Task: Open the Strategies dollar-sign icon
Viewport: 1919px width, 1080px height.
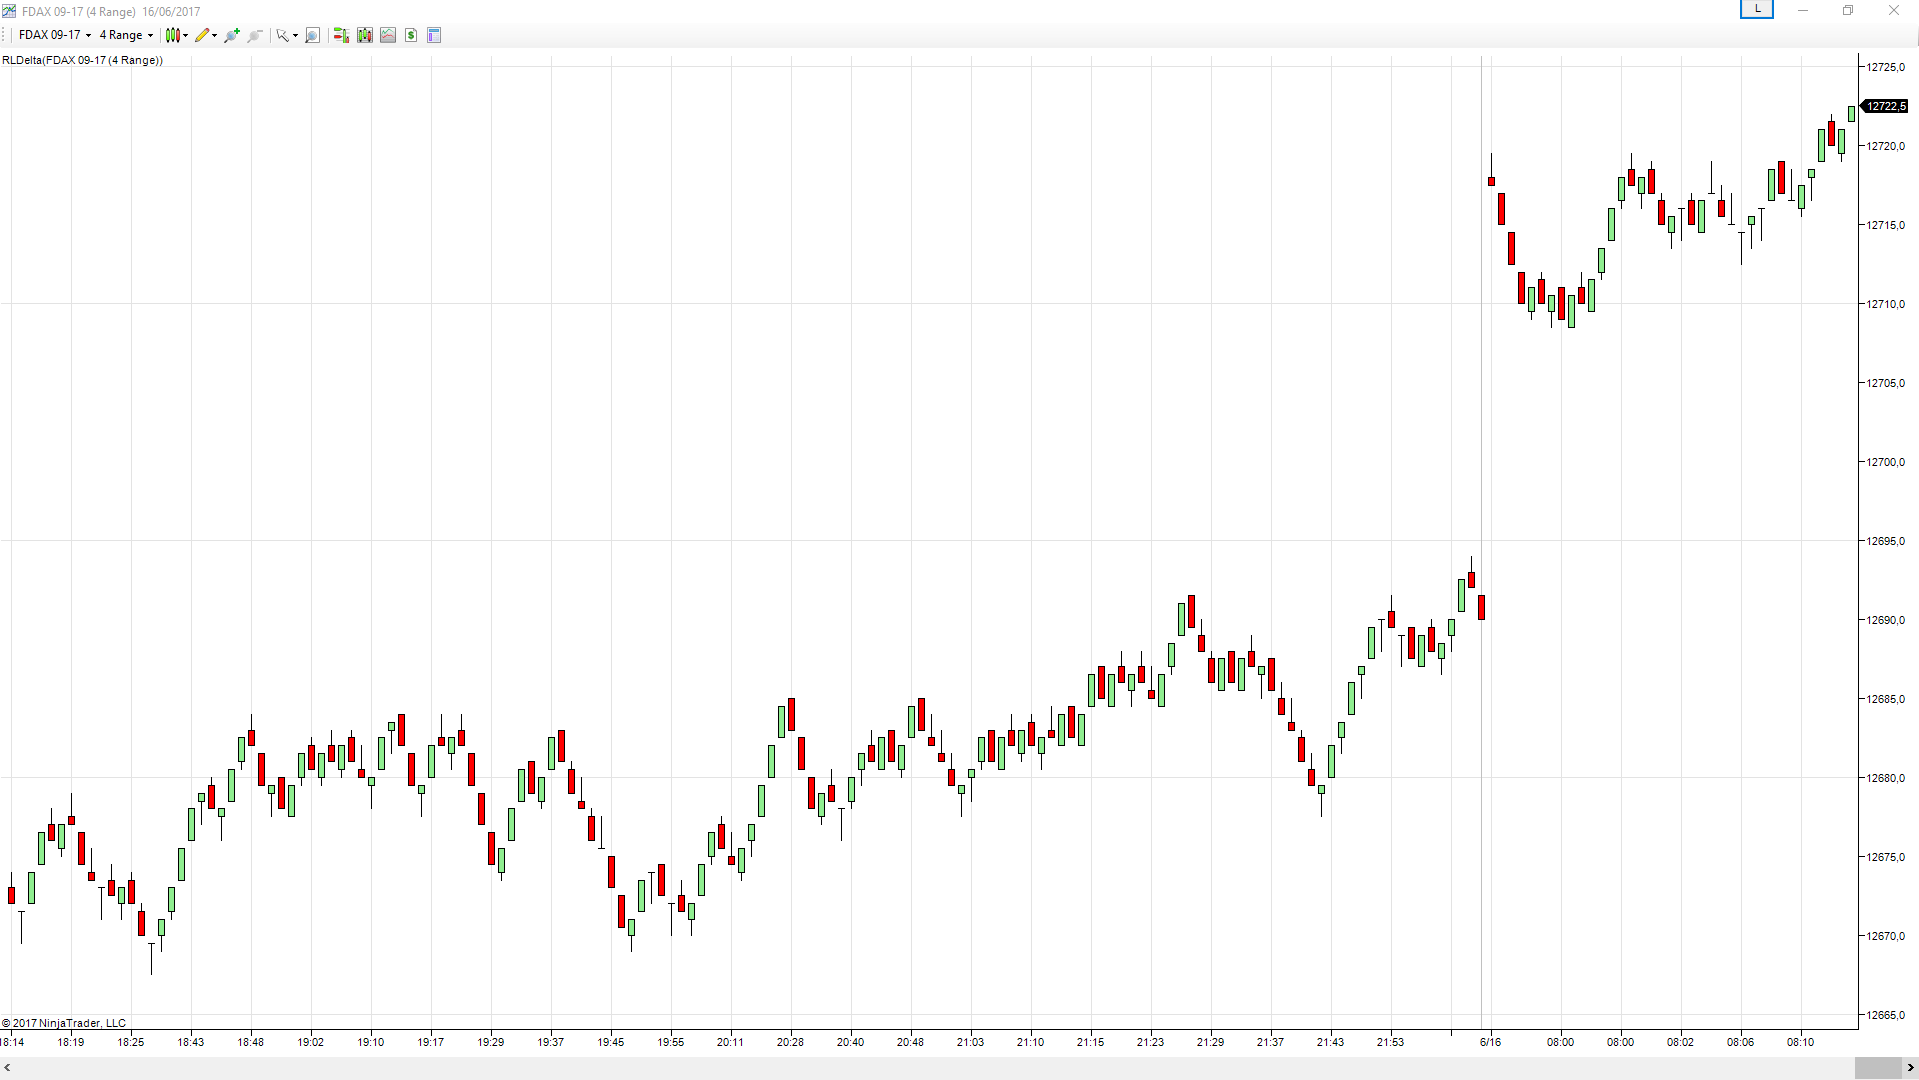Action: [x=411, y=35]
